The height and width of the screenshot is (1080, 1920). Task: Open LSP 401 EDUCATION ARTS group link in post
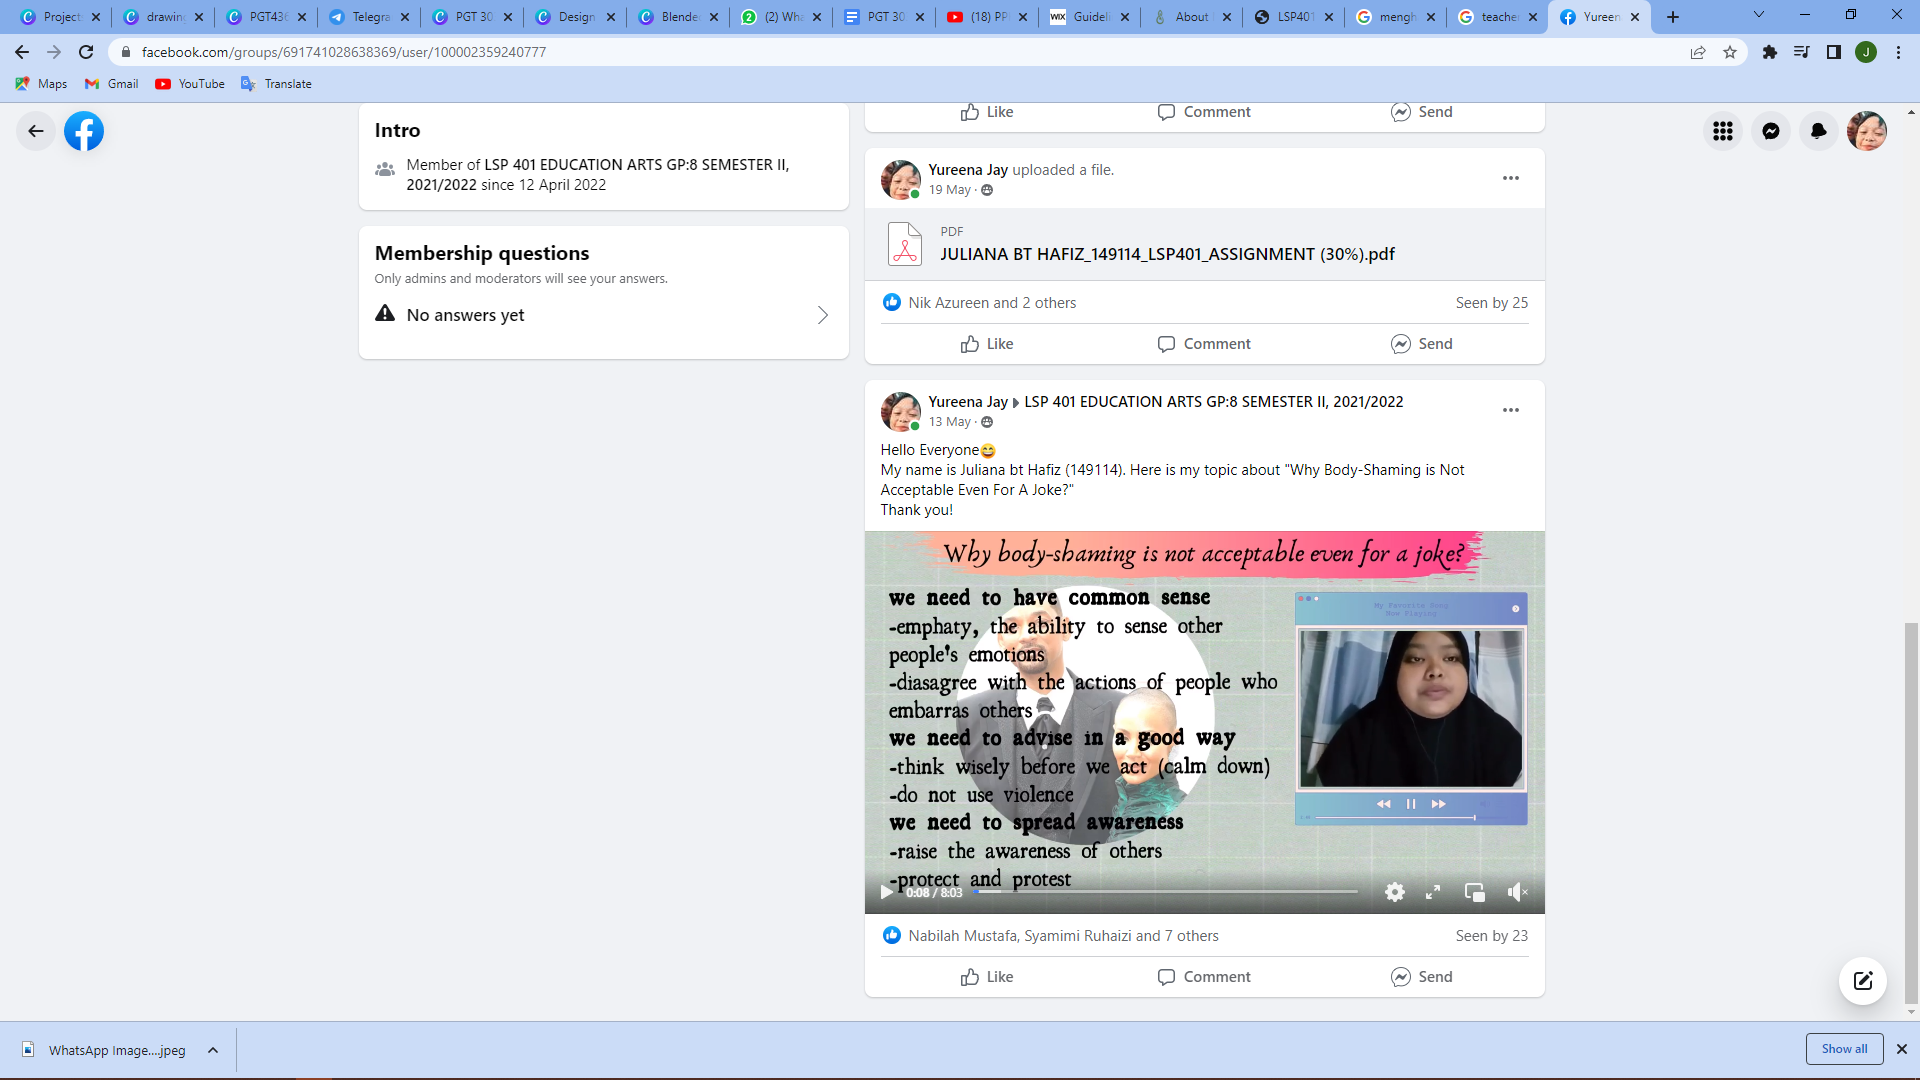click(x=1213, y=401)
